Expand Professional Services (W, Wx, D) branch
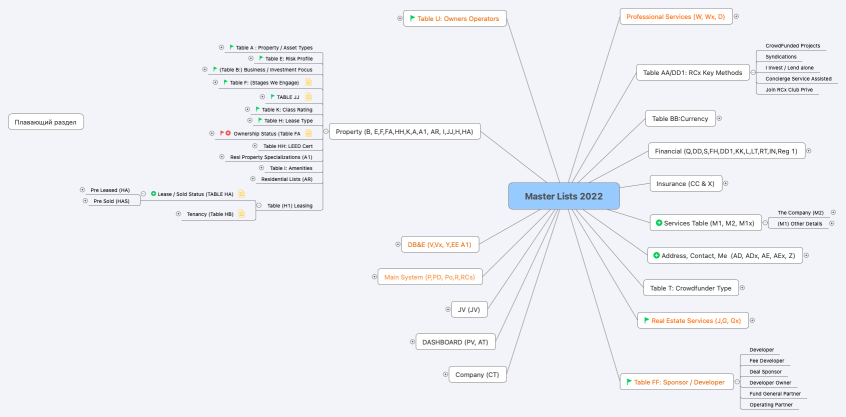Screen dimensions: 846x417 tap(736, 16)
